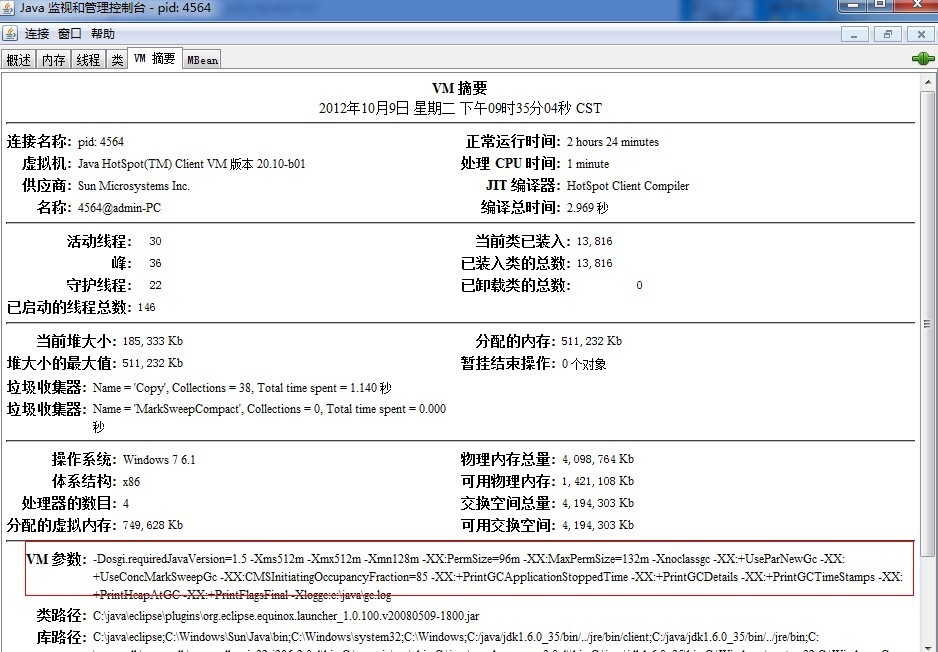The width and height of the screenshot is (938, 652).
Task: Click the 守护线程 value 22
Action: pos(155,285)
